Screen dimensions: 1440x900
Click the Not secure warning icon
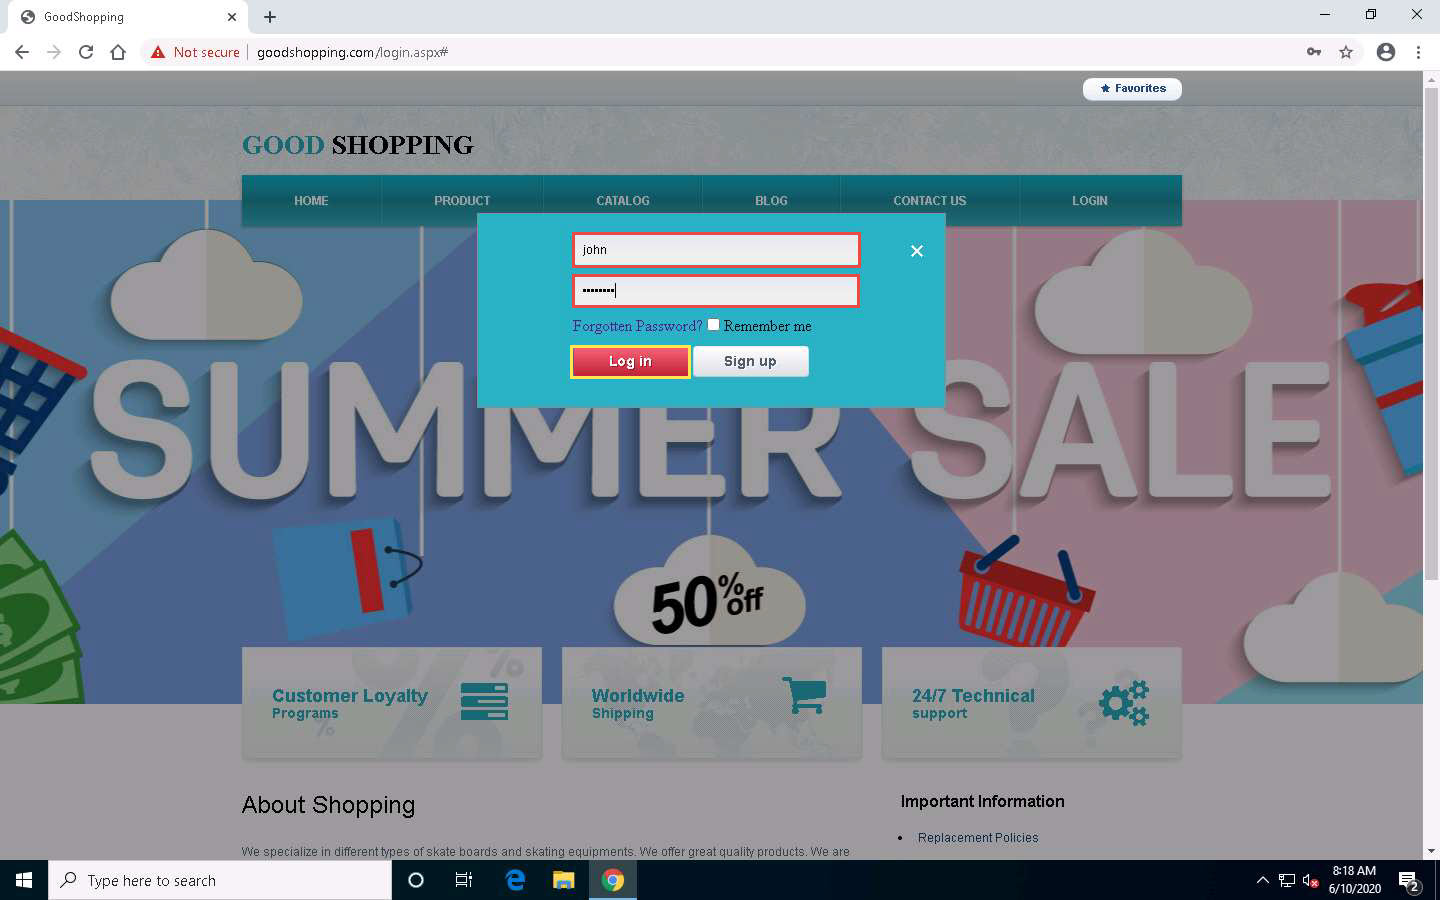[158, 52]
